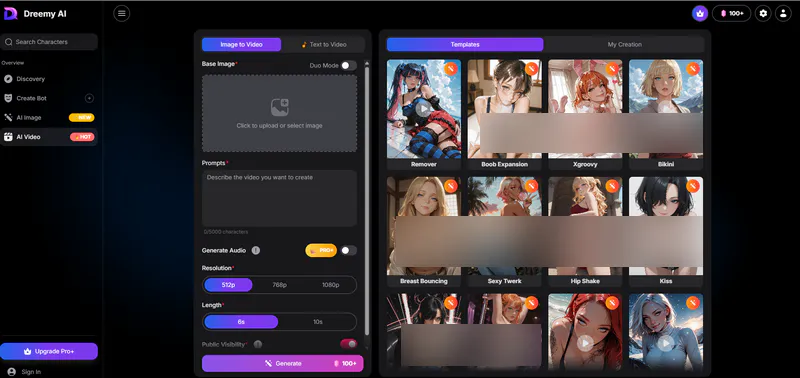The height and width of the screenshot is (378, 800).
Task: Select 768p resolution
Action: click(x=280, y=285)
